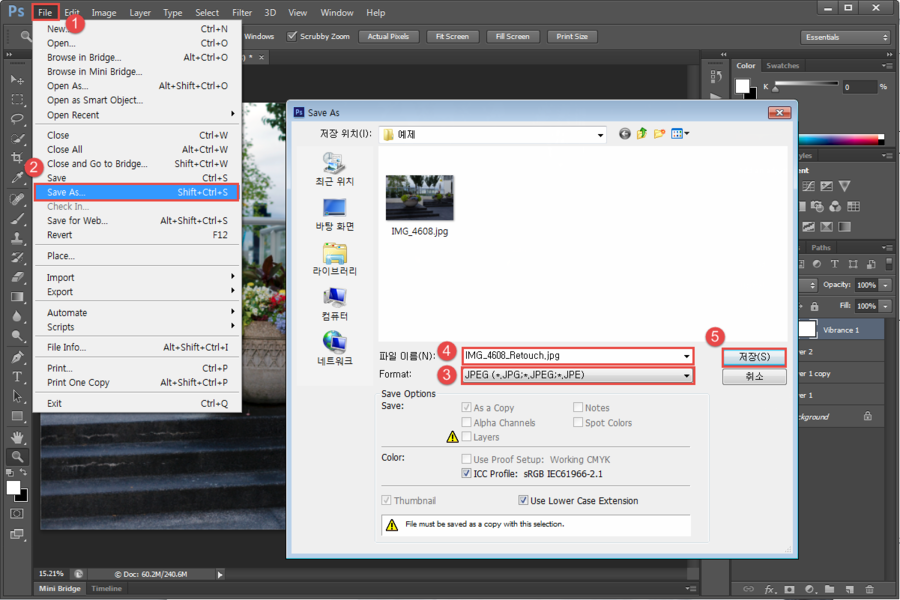Open 파일 이름 filename dropdown arrow
The height and width of the screenshot is (600, 900).
[x=686, y=356]
